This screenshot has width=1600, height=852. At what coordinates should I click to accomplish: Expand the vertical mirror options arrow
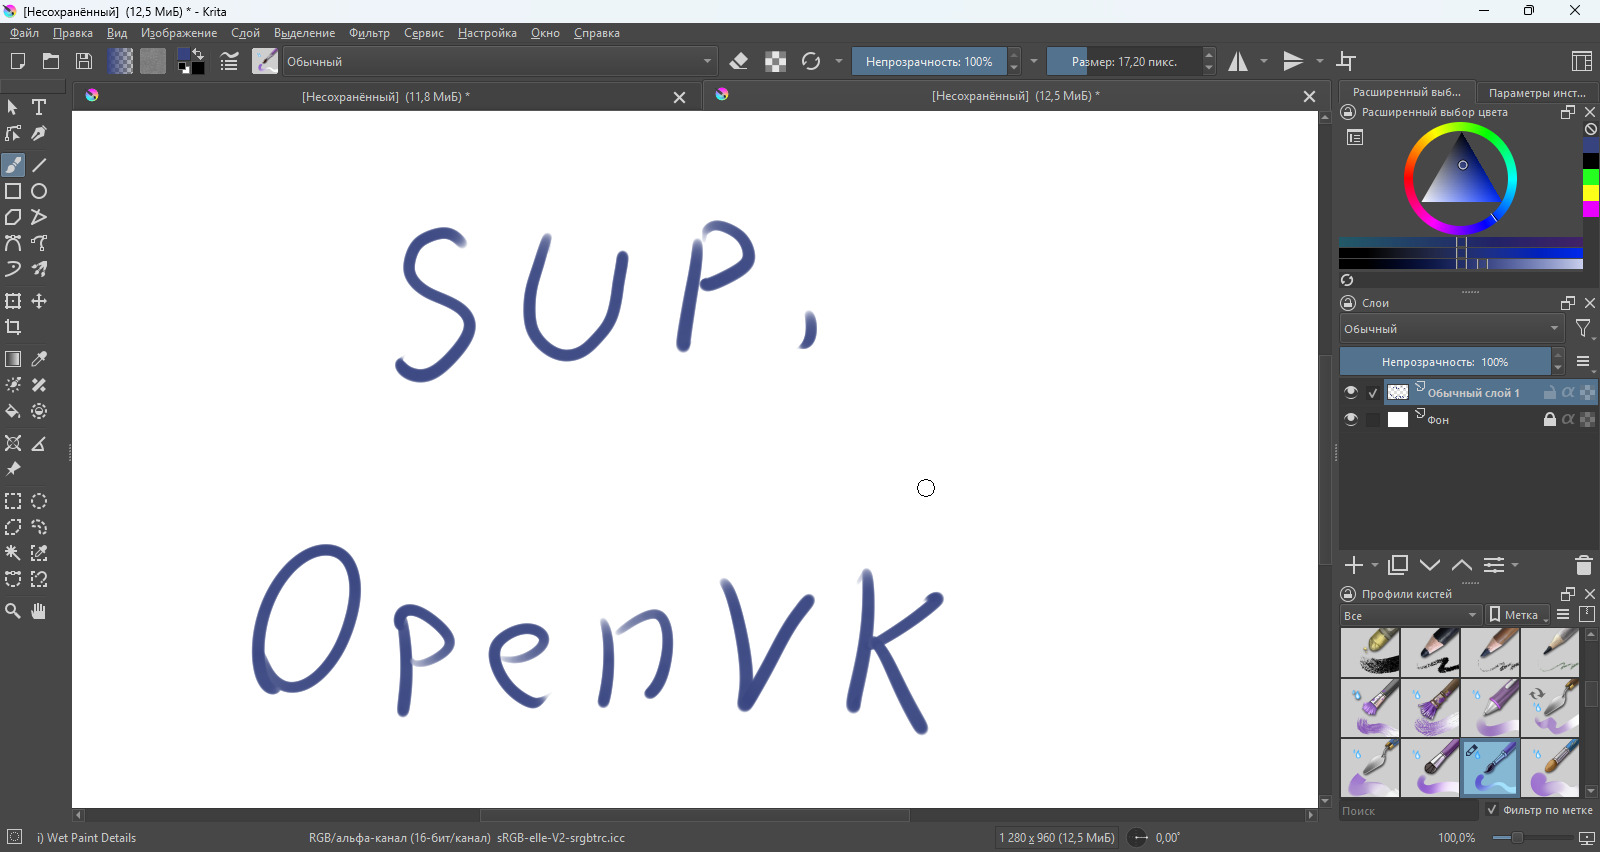tap(1319, 61)
